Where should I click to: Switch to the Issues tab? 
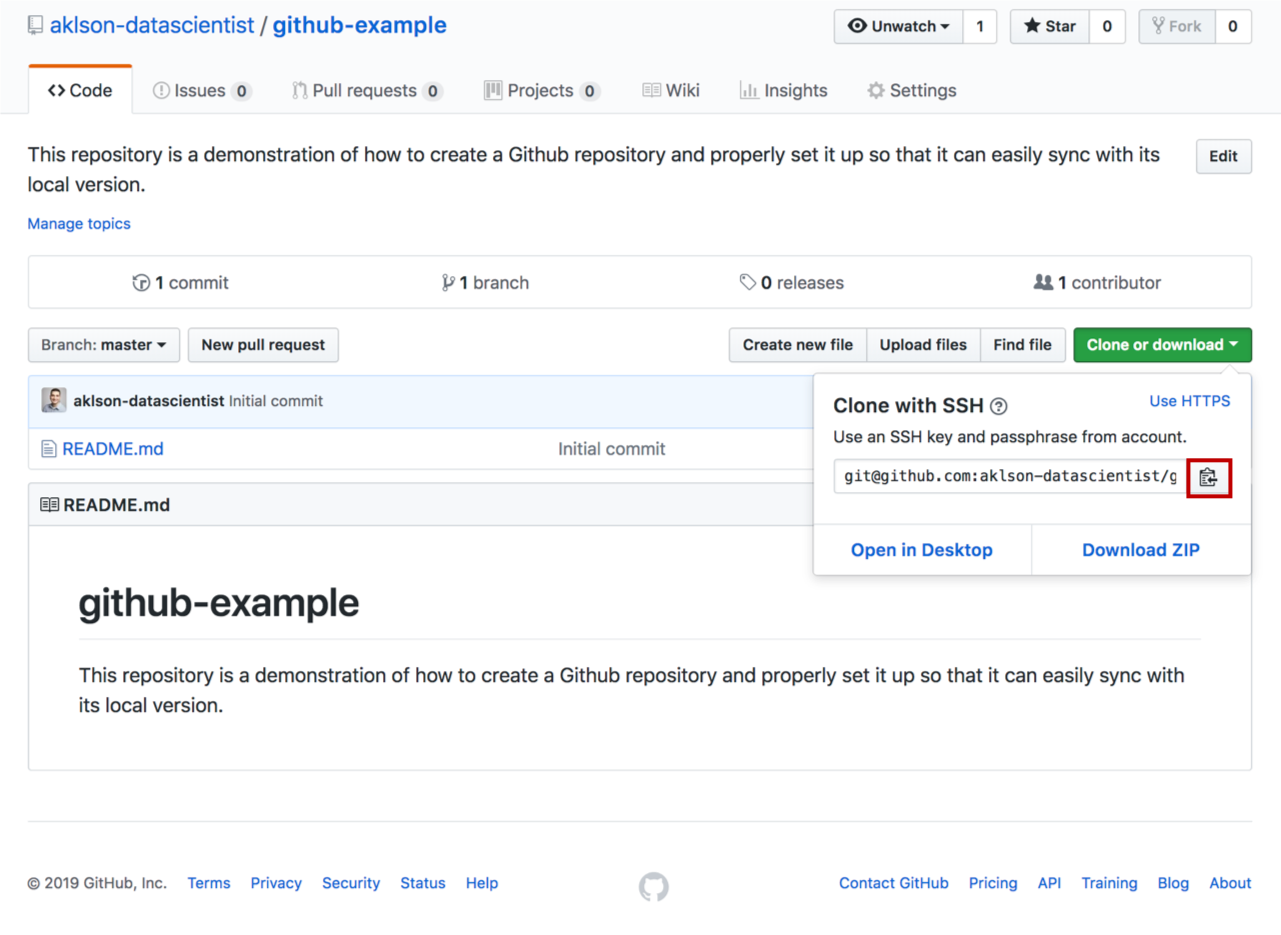pos(202,90)
